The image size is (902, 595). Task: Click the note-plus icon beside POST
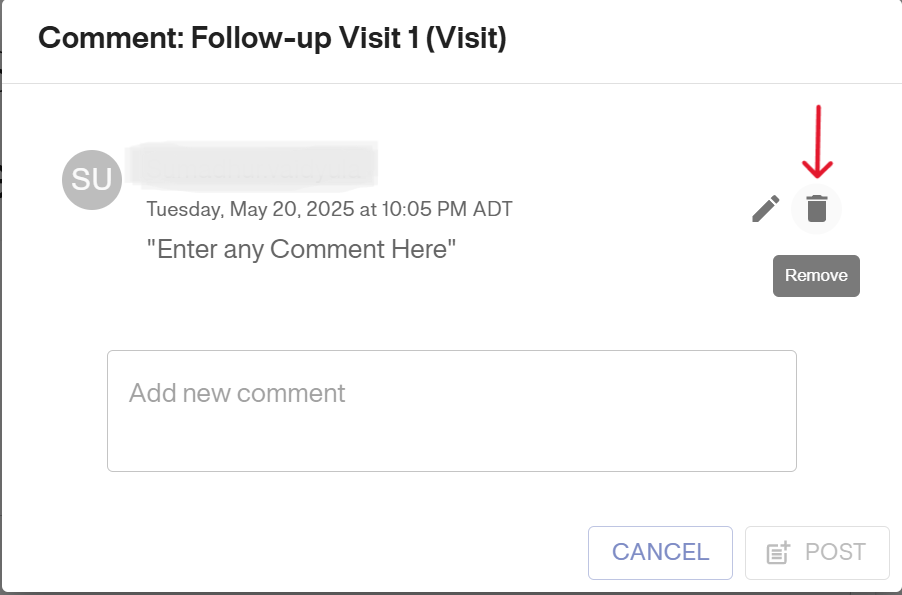pyautogui.click(x=778, y=552)
